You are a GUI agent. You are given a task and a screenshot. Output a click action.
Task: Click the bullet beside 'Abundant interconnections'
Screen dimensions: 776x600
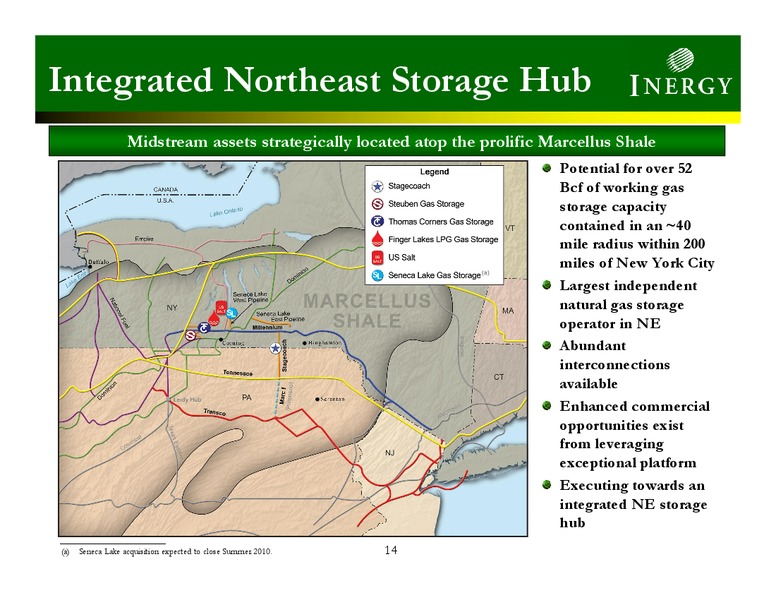[547, 345]
